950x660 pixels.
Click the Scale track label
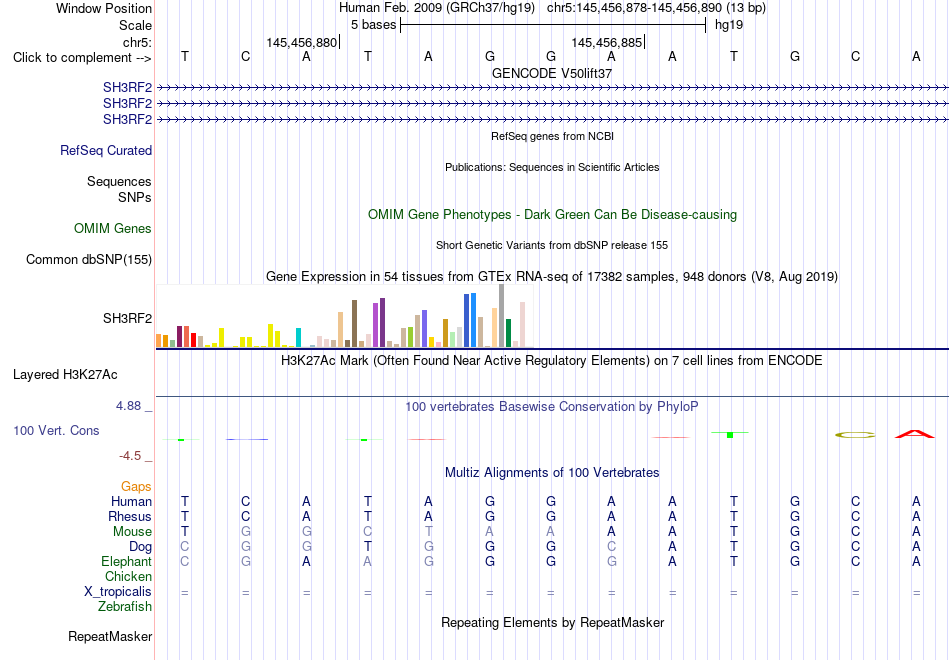pyautogui.click(x=135, y=25)
